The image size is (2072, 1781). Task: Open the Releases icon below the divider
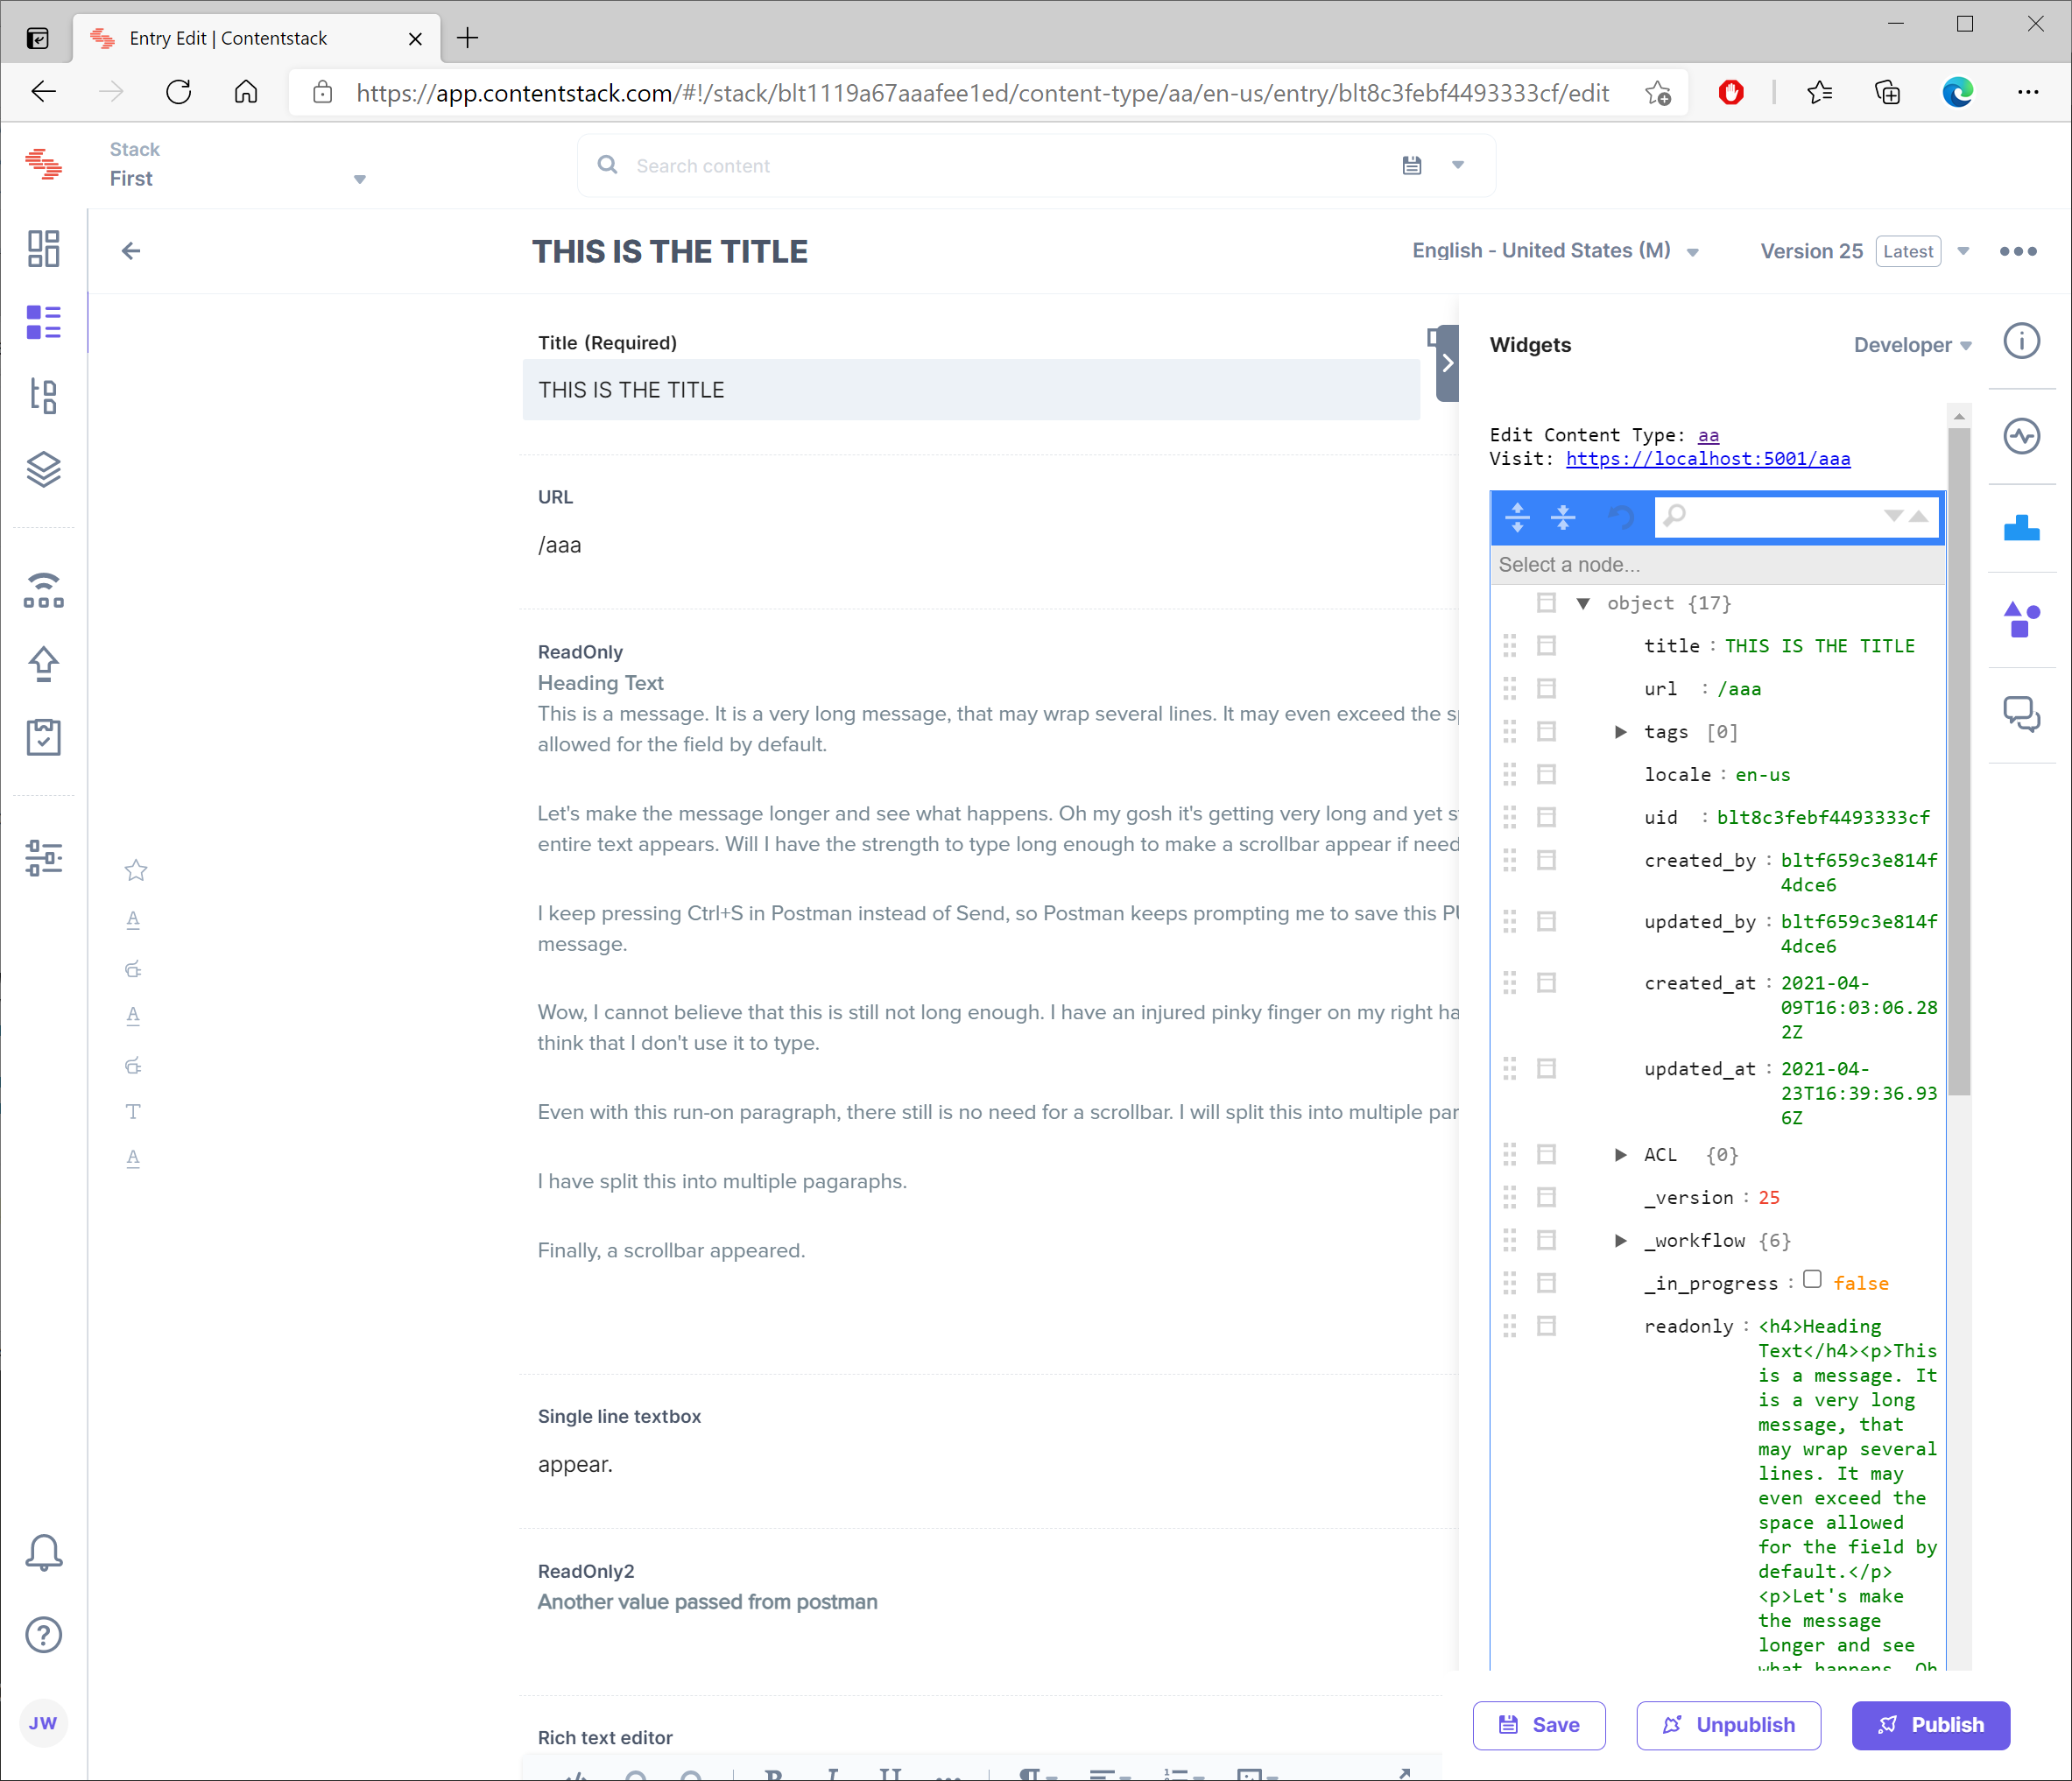coord(44,590)
